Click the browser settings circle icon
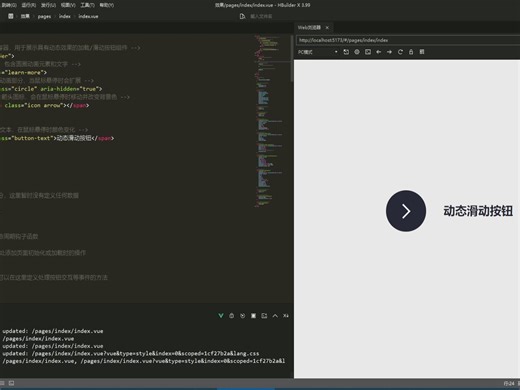The width and height of the screenshot is (520, 390). pos(357,52)
